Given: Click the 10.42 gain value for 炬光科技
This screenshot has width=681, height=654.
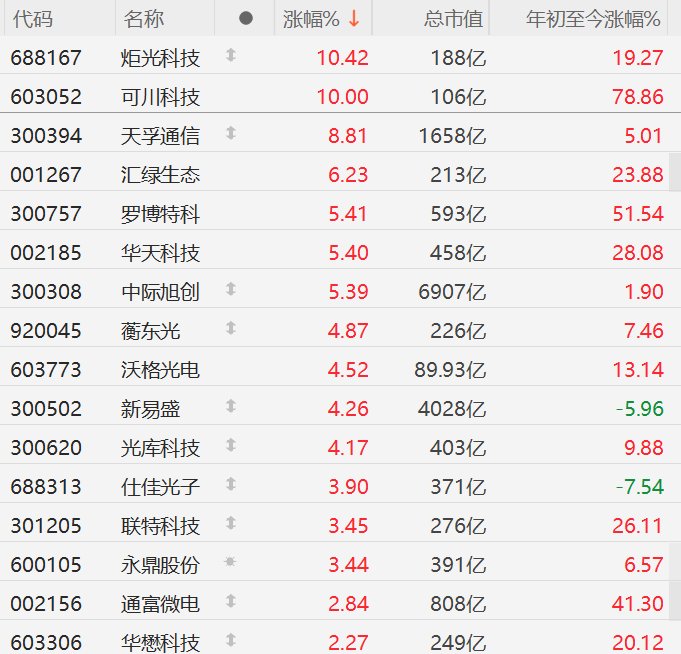Looking at the screenshot, I should tap(342, 58).
